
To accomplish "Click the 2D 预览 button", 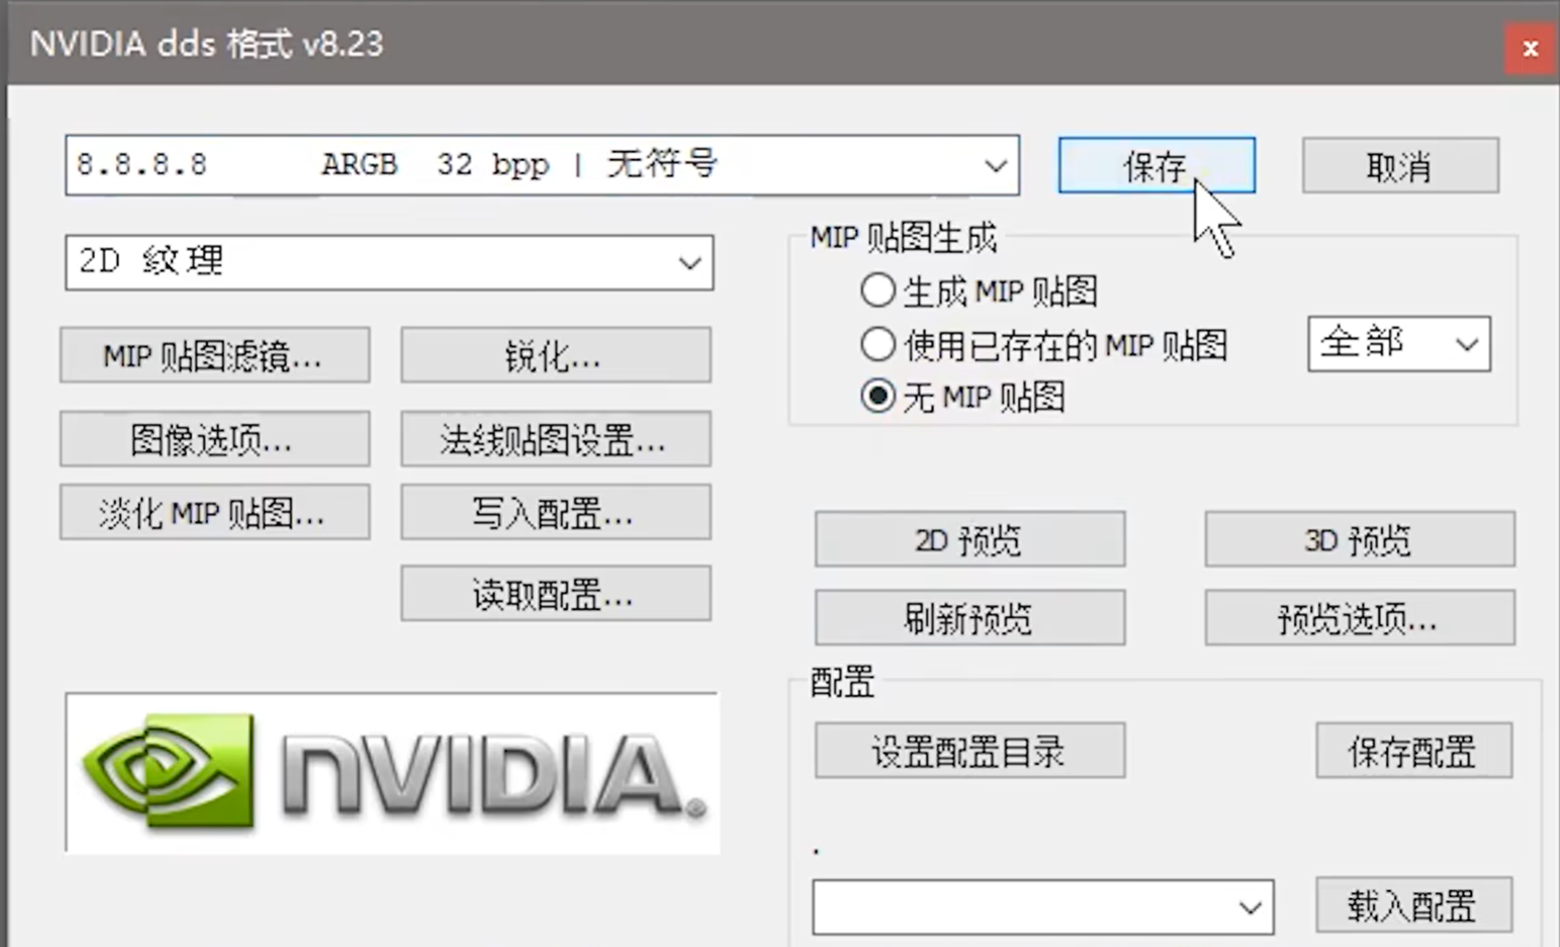I will click(x=970, y=540).
